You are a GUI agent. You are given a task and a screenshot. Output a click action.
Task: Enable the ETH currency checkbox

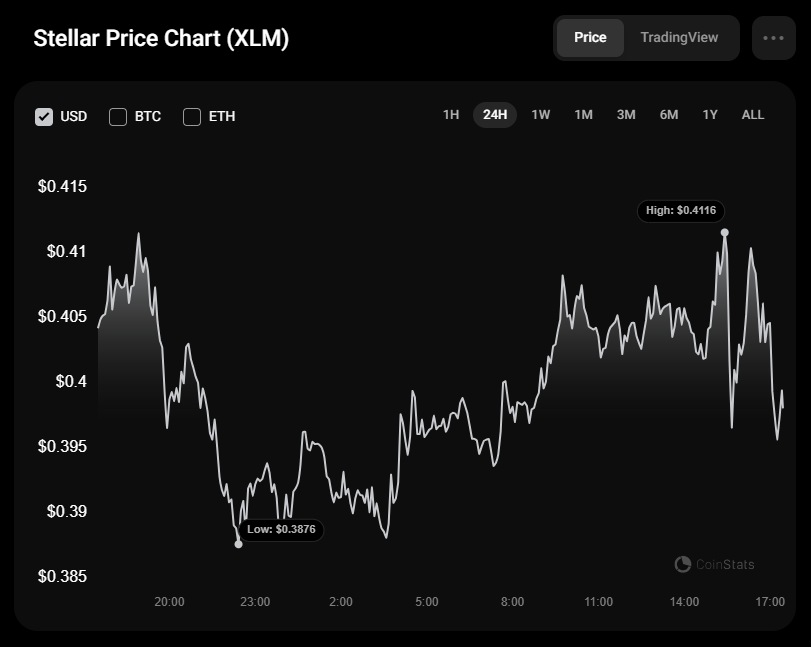[x=192, y=117]
